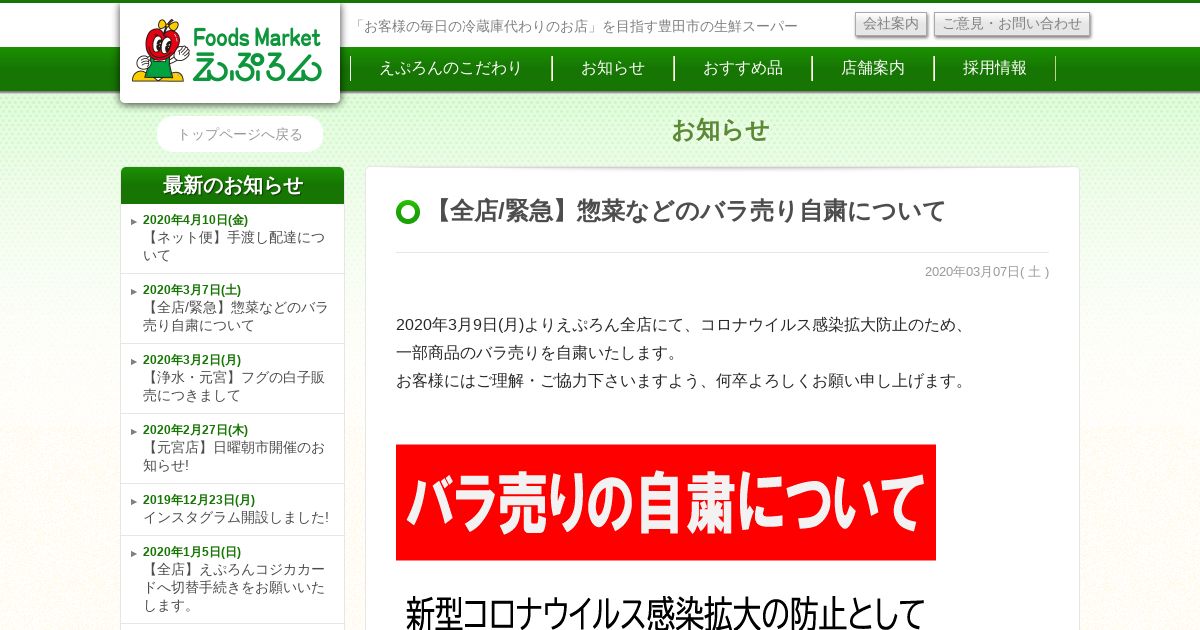This screenshot has width=1200, height=630.
Task: Click the 最新のお知らせ sidebar header
Action: tap(232, 185)
